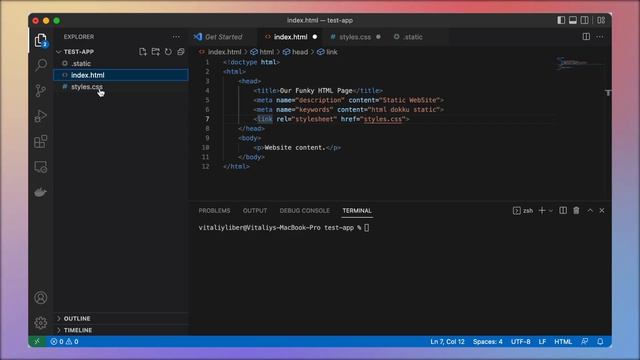This screenshot has width=640, height=360.
Task: Click the html breadcrumb segment
Action: coord(267,52)
